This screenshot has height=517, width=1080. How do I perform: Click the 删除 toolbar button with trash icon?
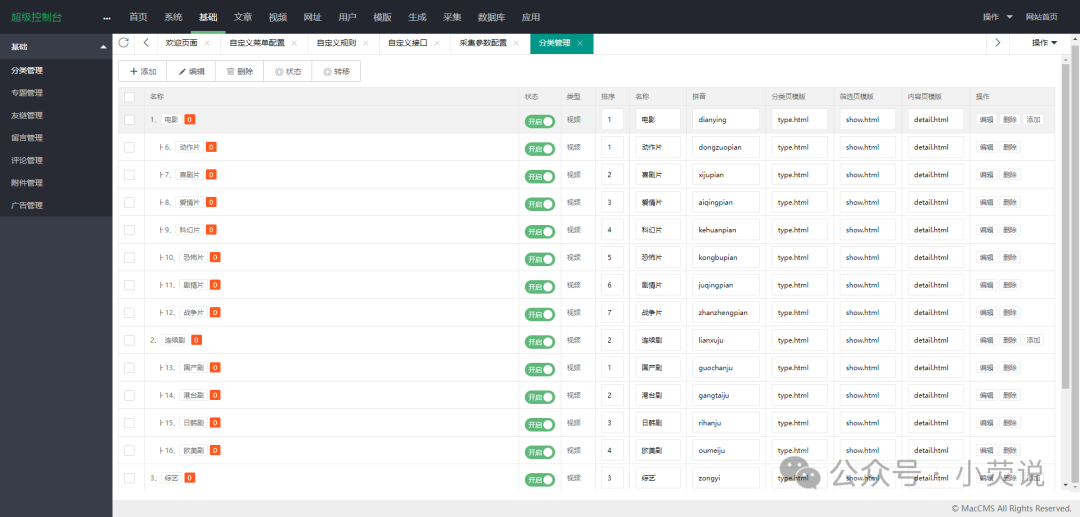tap(240, 72)
